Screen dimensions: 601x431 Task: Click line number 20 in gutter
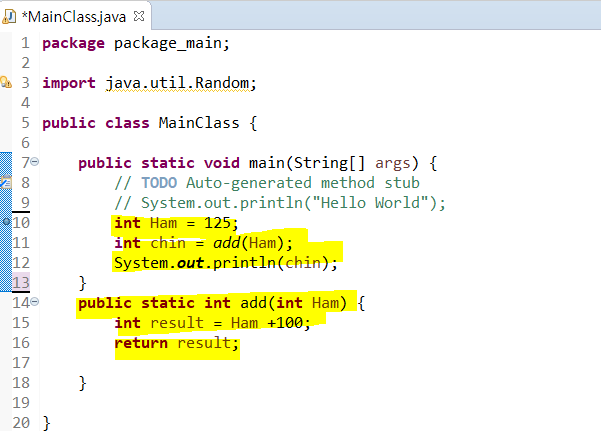[21, 423]
